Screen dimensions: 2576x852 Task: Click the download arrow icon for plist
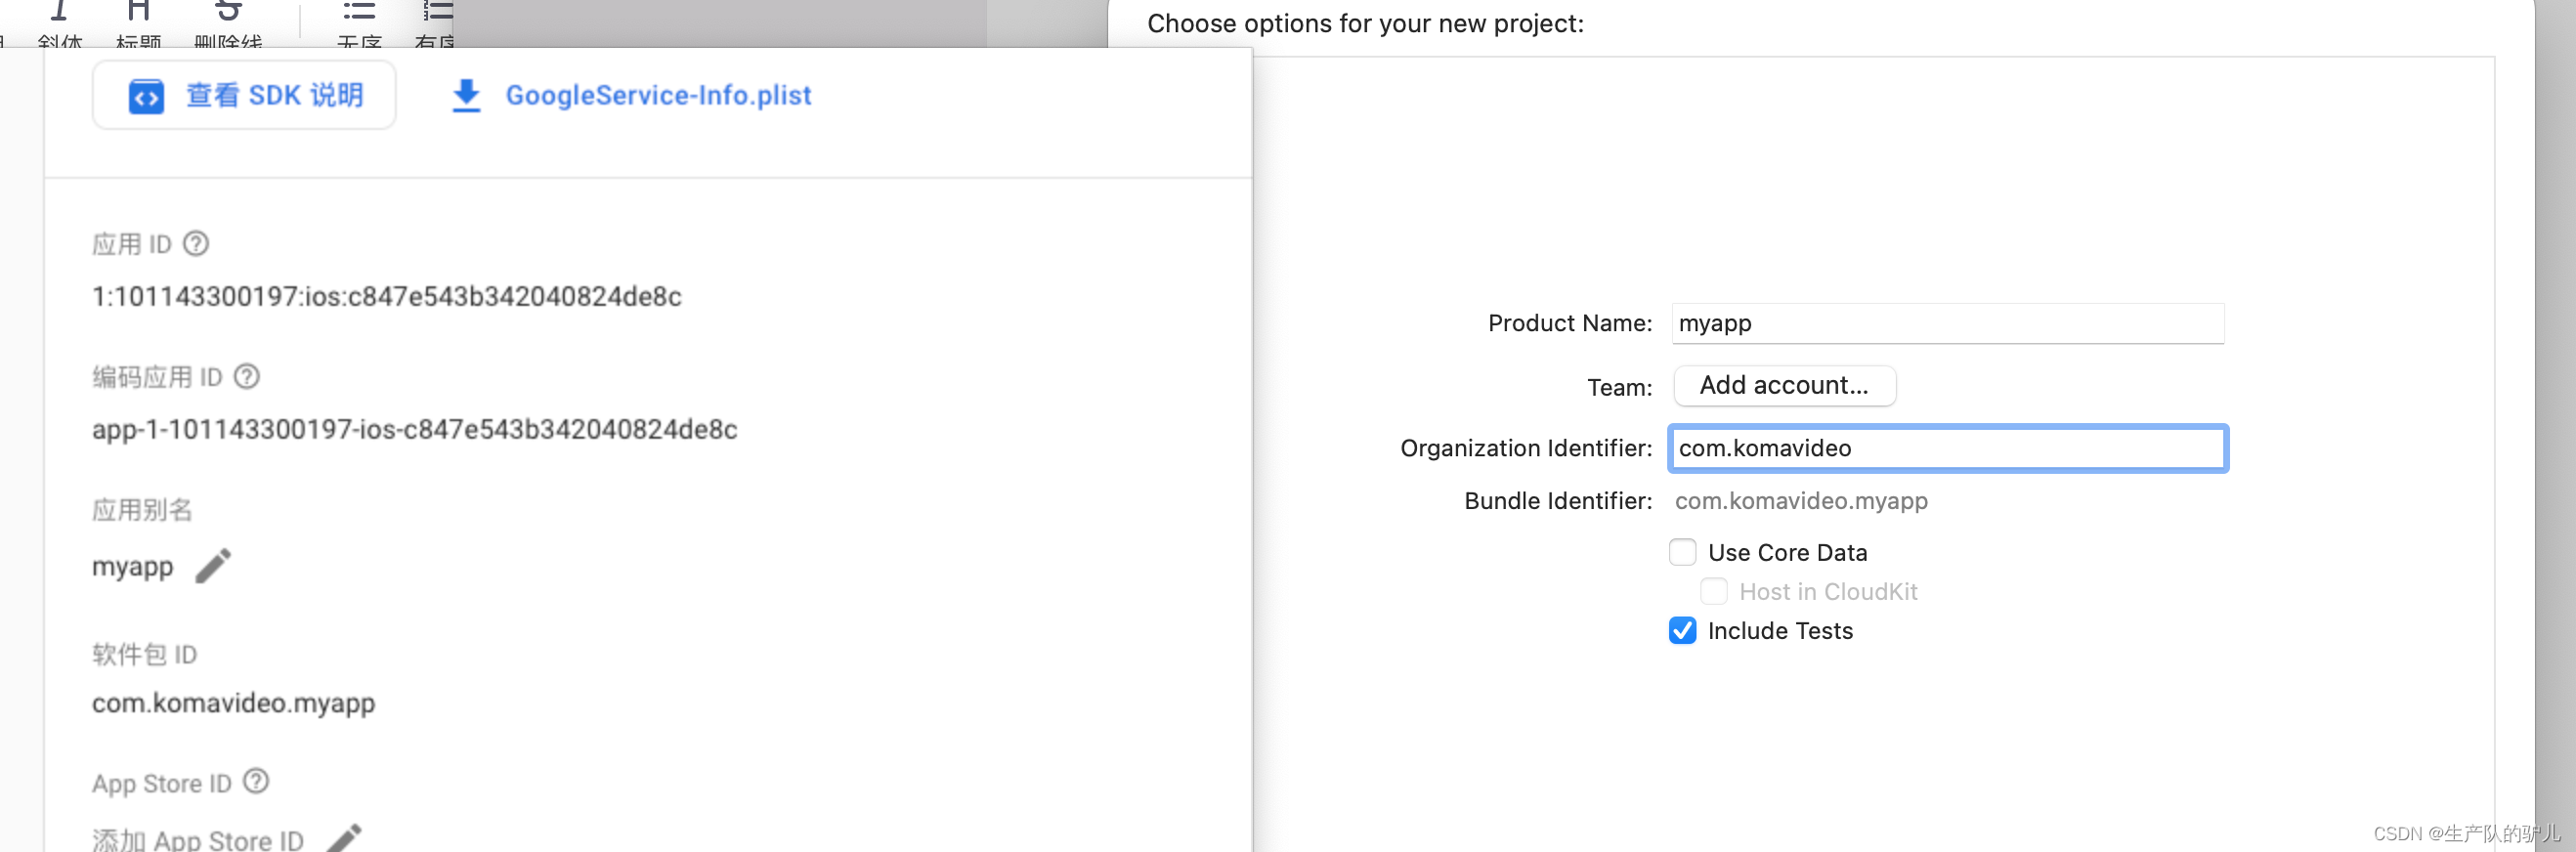466,96
